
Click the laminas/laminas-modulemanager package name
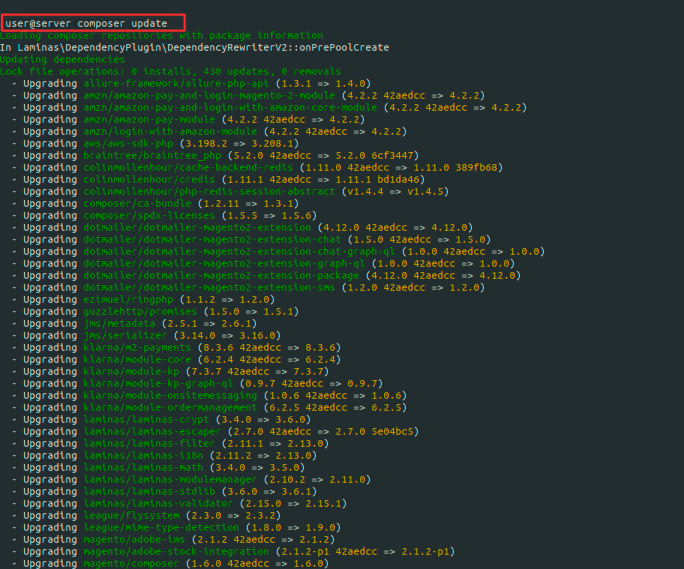coord(170,480)
